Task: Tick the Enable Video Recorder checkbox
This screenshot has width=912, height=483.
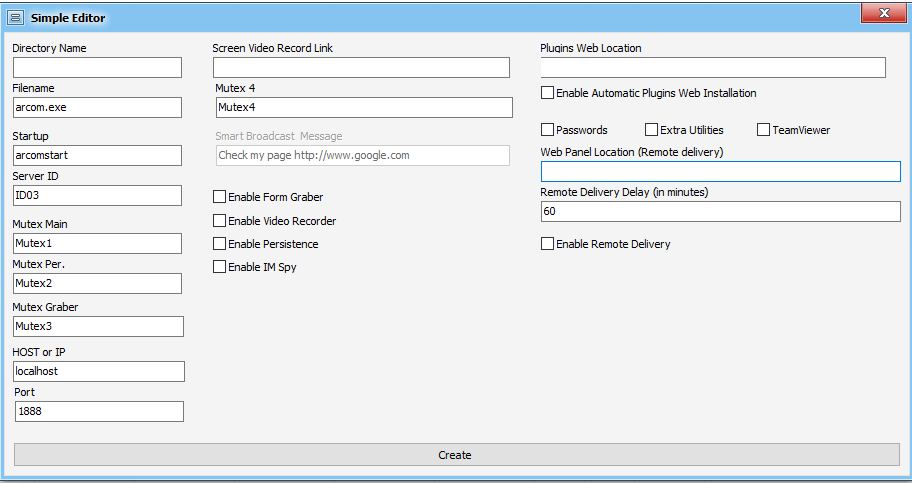Action: coord(220,220)
